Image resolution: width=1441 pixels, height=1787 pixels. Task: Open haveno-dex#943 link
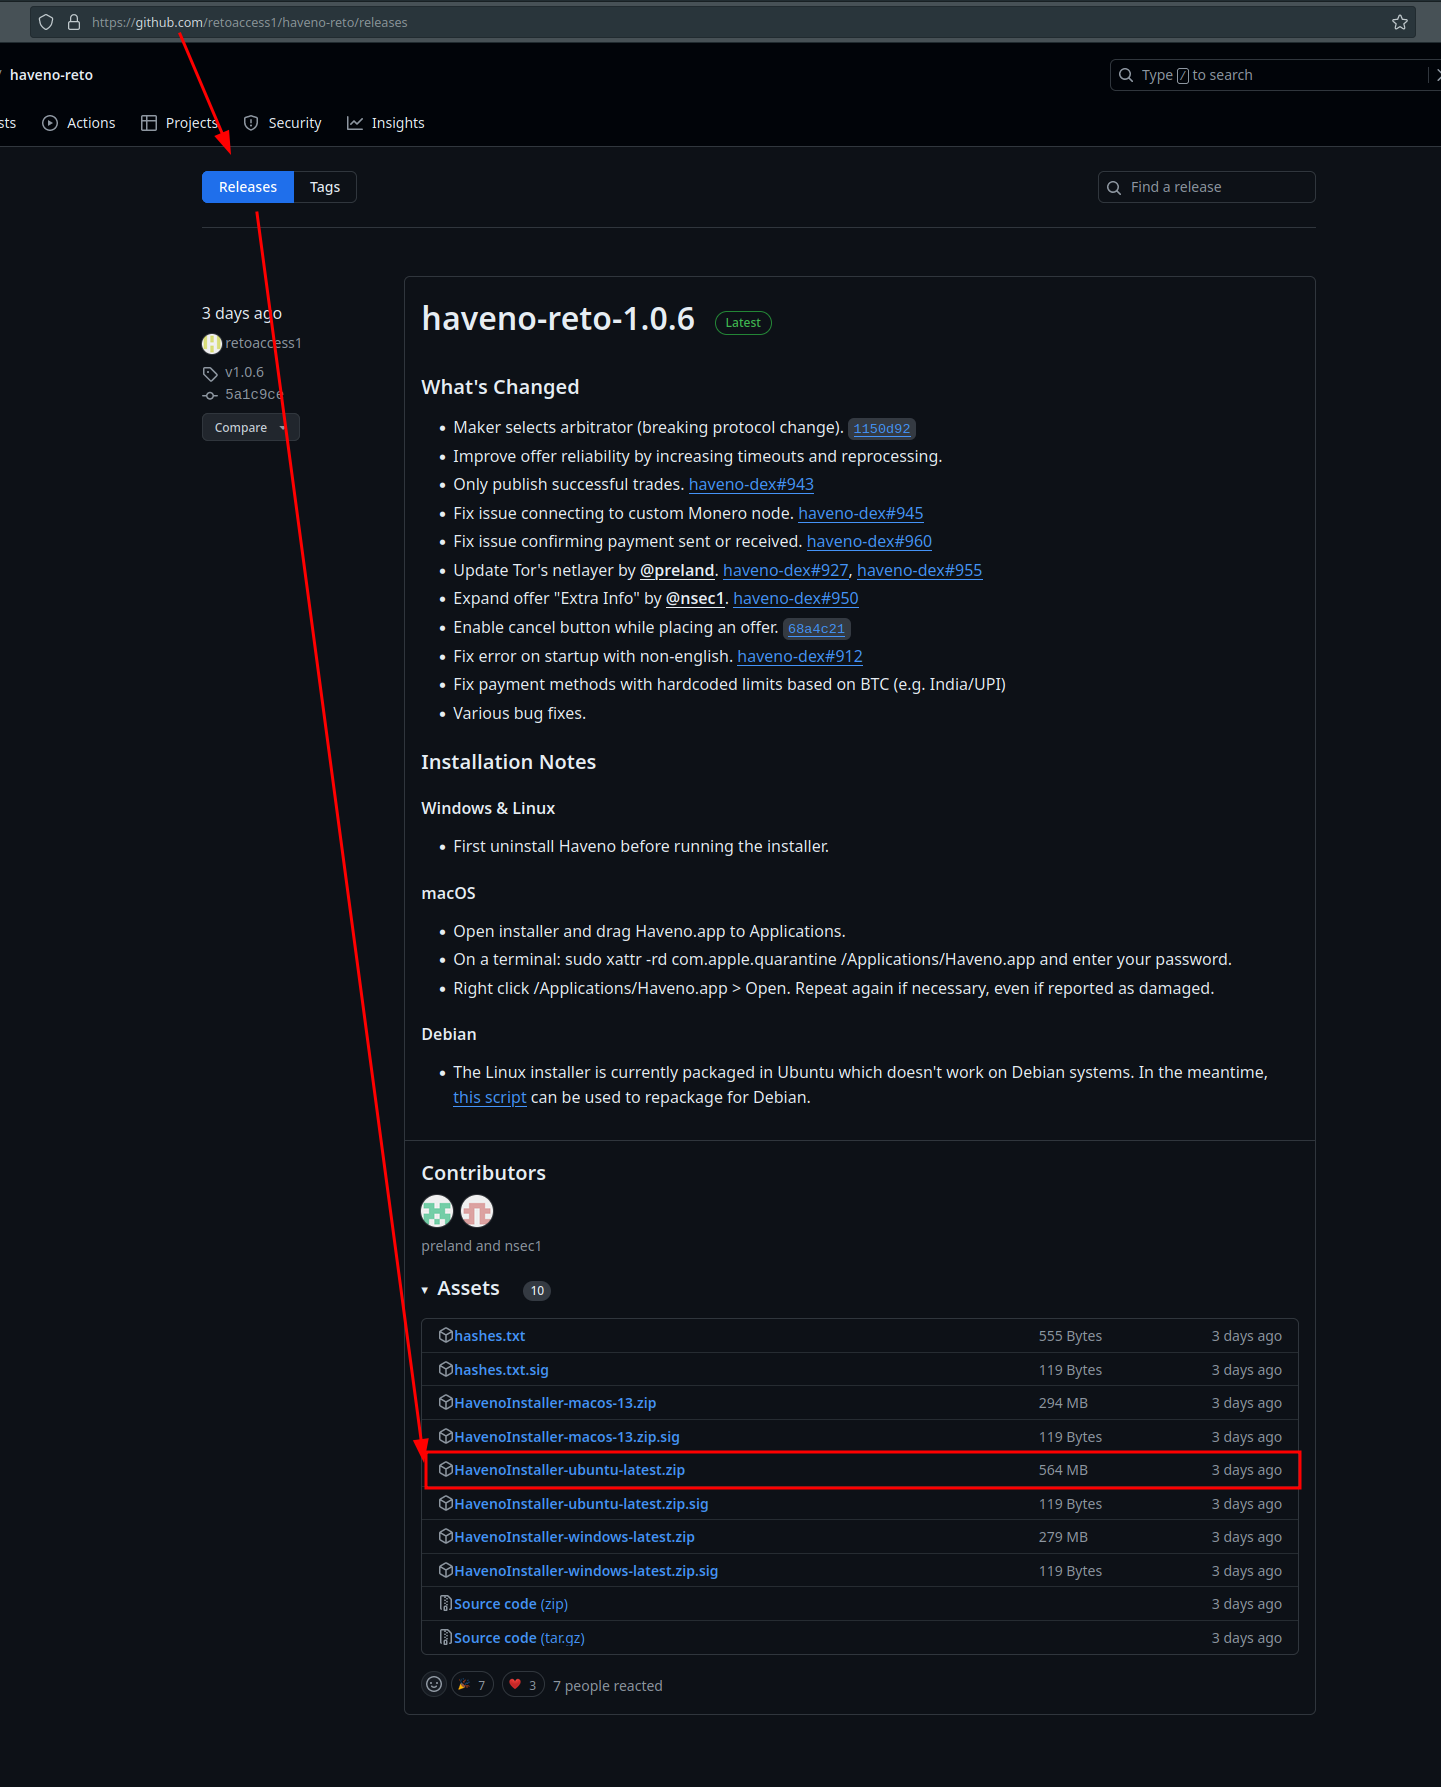[x=751, y=484]
